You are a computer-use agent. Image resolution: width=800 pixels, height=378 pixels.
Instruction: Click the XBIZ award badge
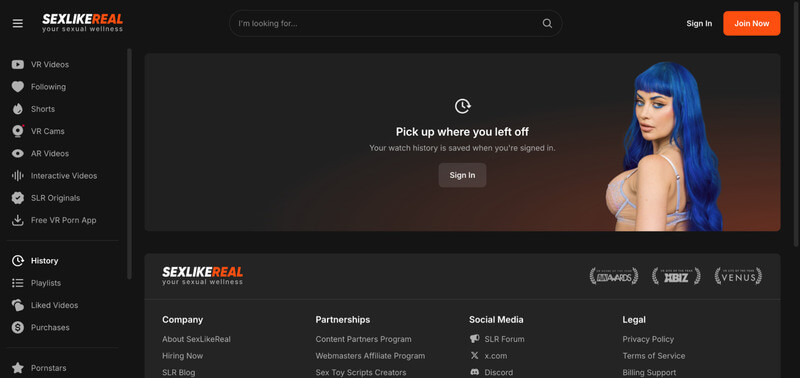[676, 276]
